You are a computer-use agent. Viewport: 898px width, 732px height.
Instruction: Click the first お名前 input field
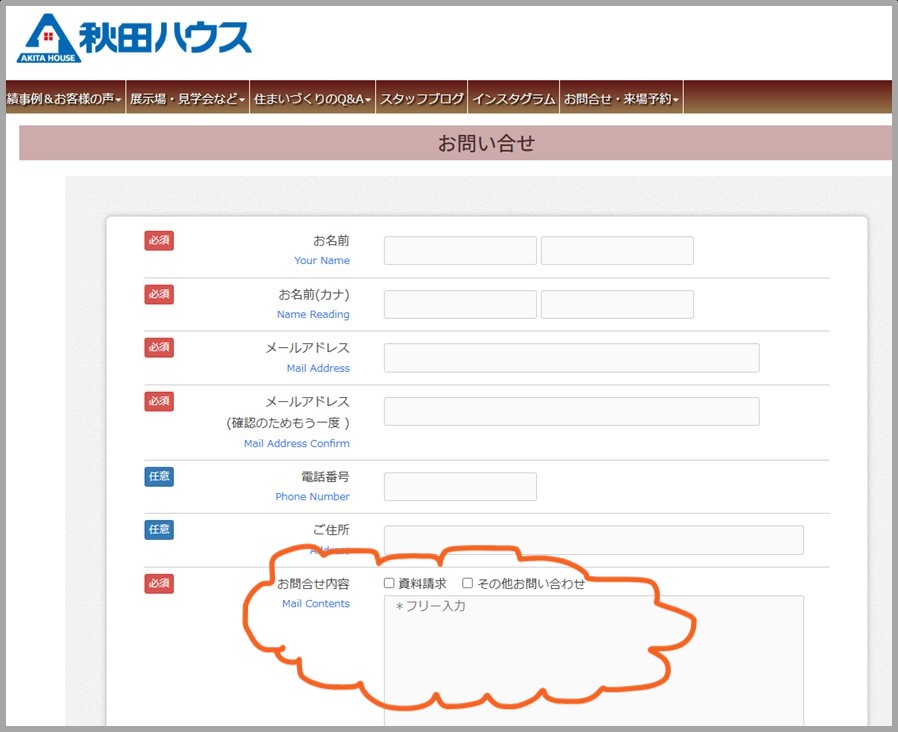[x=460, y=250]
